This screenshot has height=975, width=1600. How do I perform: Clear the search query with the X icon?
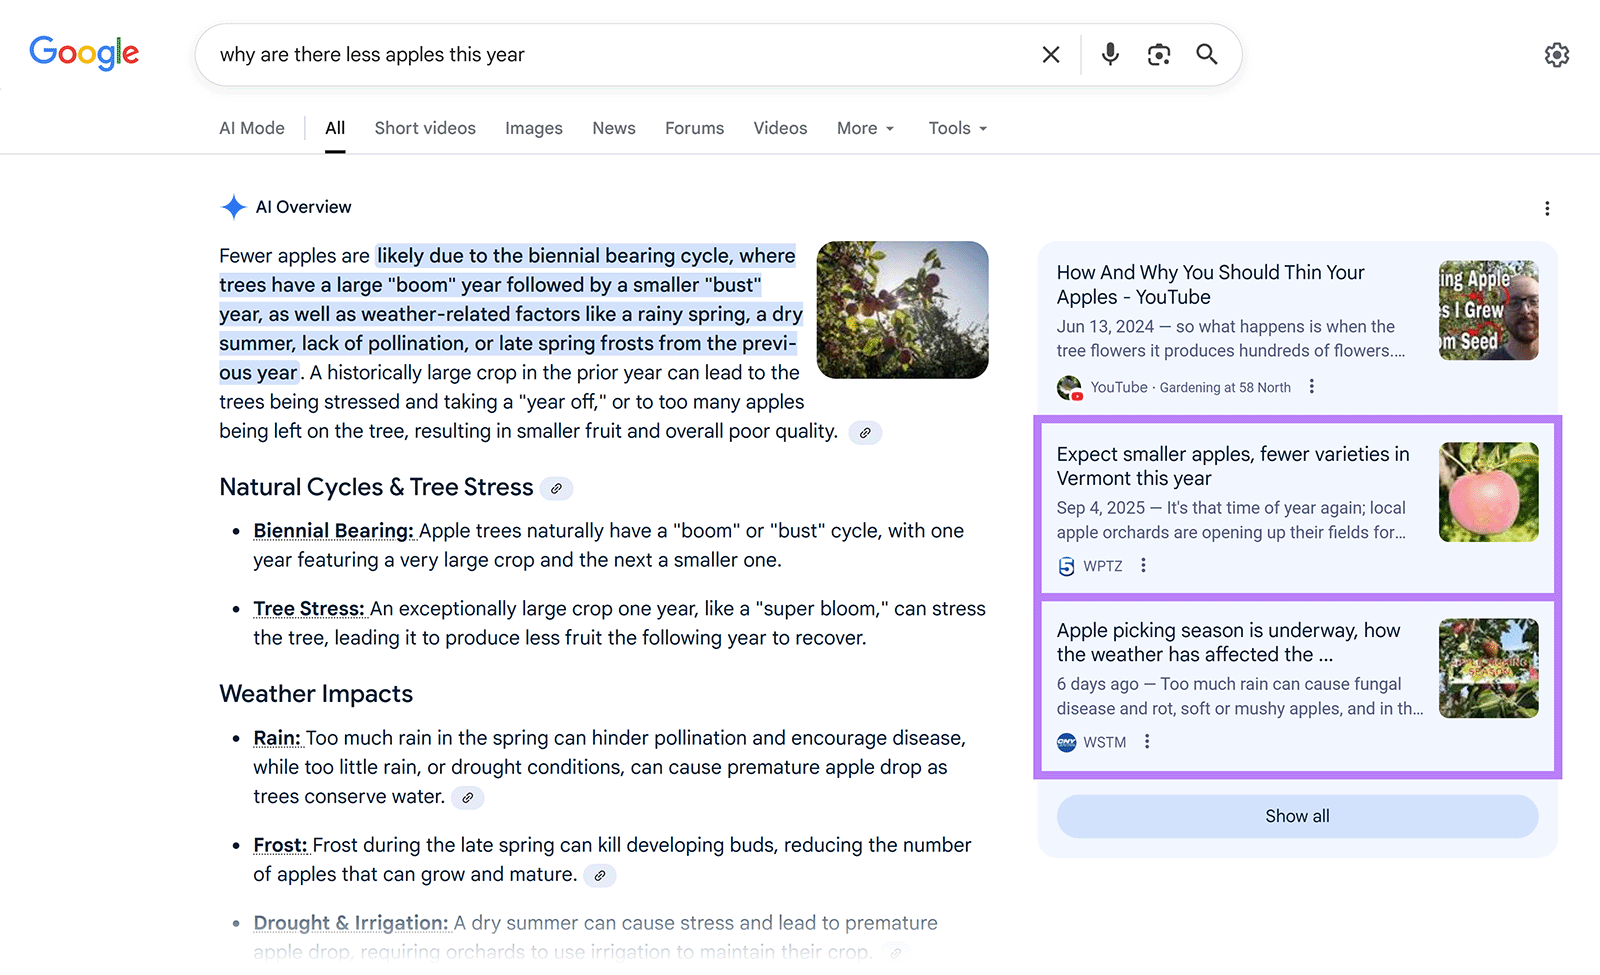[1050, 55]
